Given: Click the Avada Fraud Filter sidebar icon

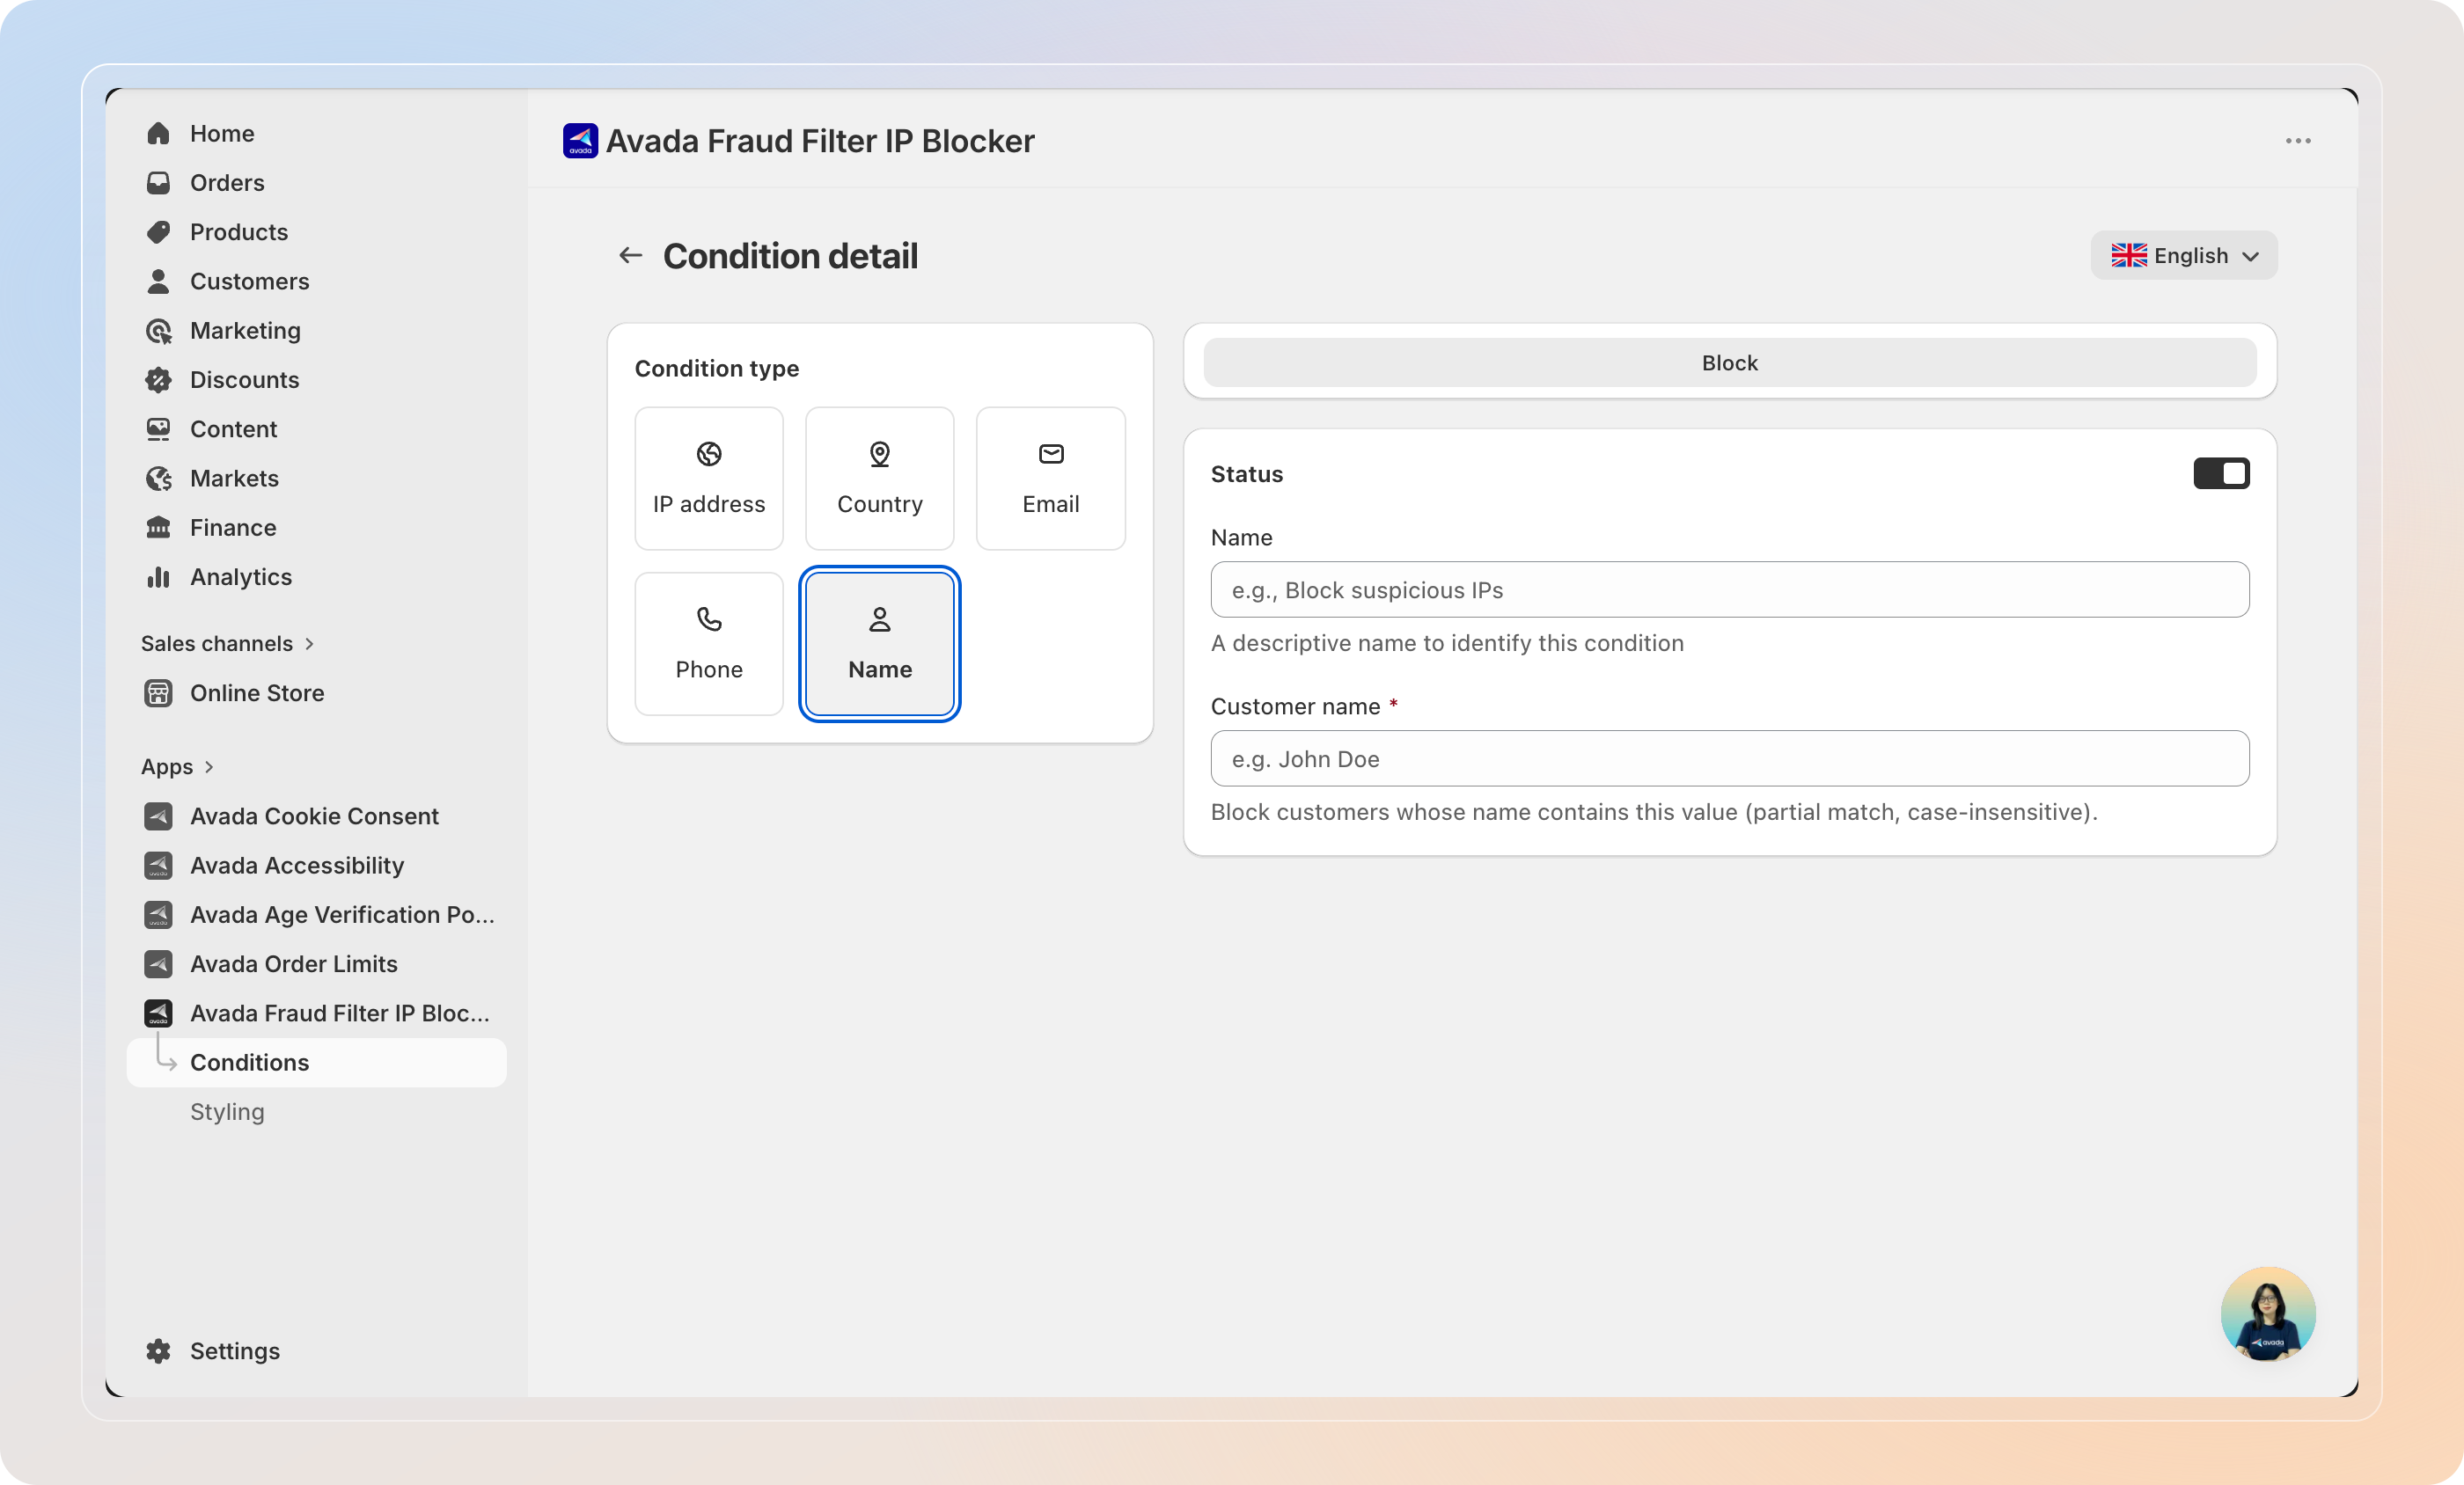Looking at the screenshot, I should click(x=158, y=1013).
